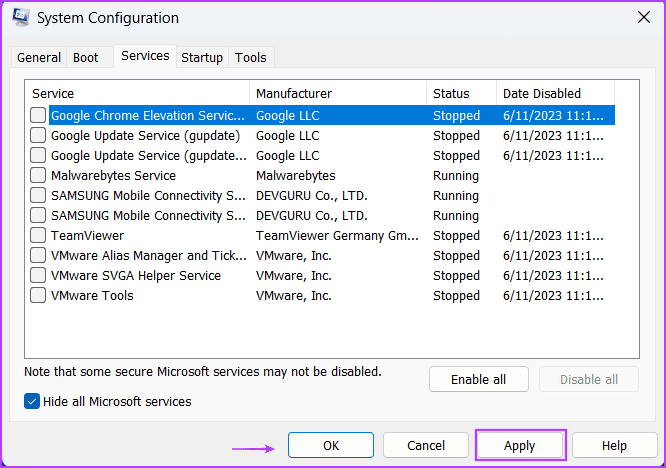Image resolution: width=666 pixels, height=468 pixels.
Task: Check the VMware Tools checkbox
Action: (x=38, y=295)
